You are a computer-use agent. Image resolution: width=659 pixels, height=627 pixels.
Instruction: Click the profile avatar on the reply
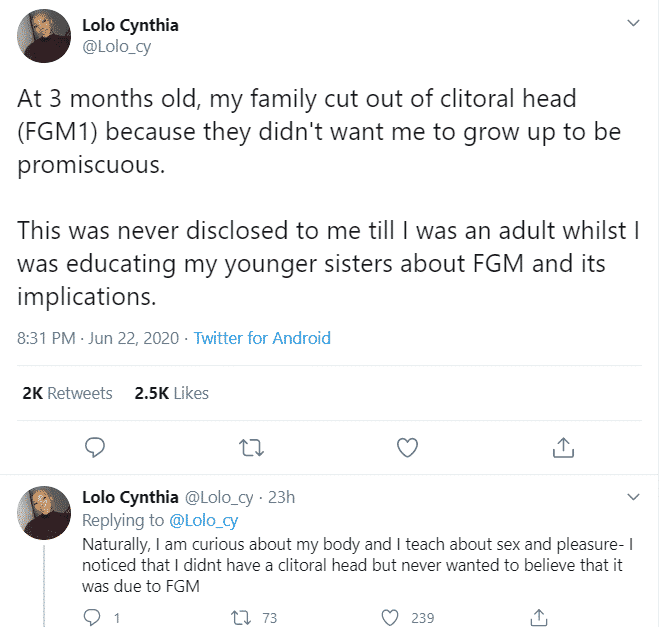[x=42, y=513]
